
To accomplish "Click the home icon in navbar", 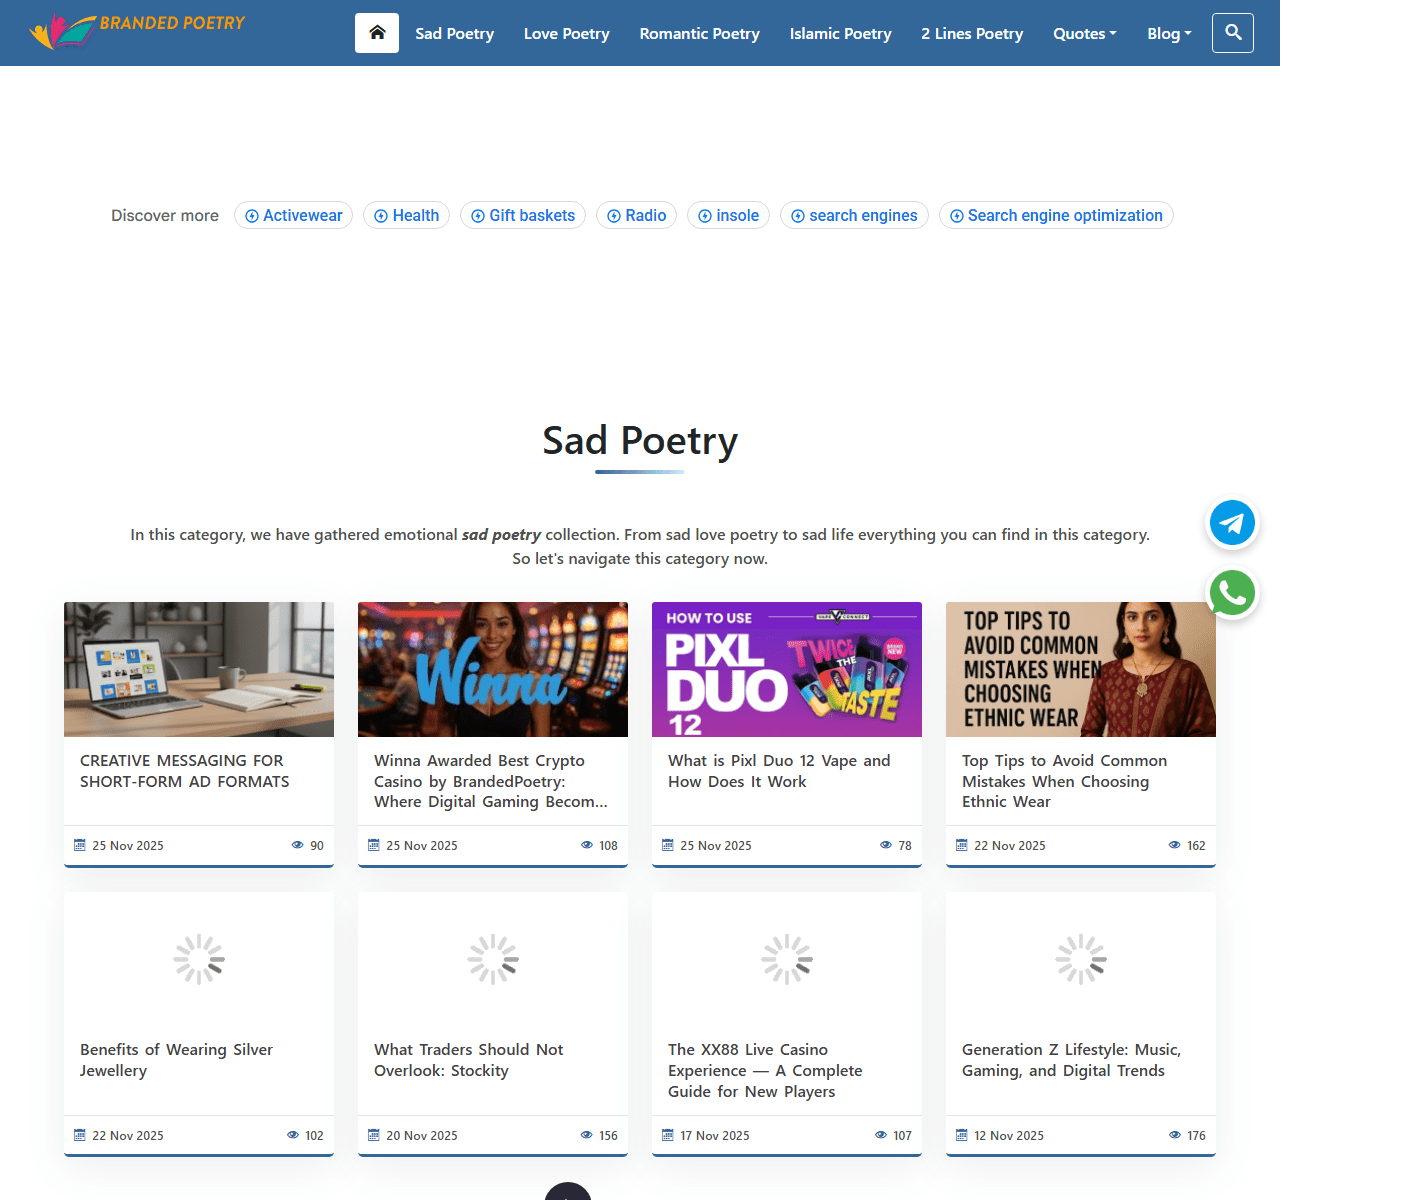I will (x=377, y=33).
